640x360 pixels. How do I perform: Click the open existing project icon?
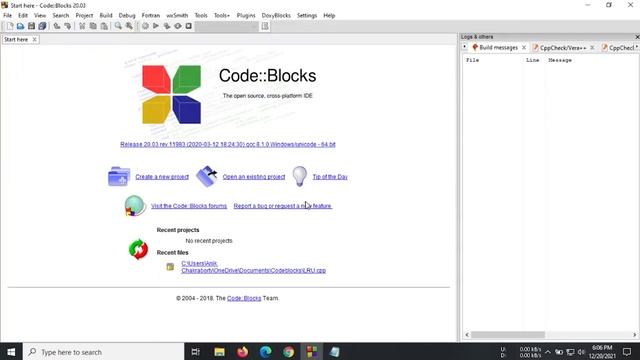point(207,176)
